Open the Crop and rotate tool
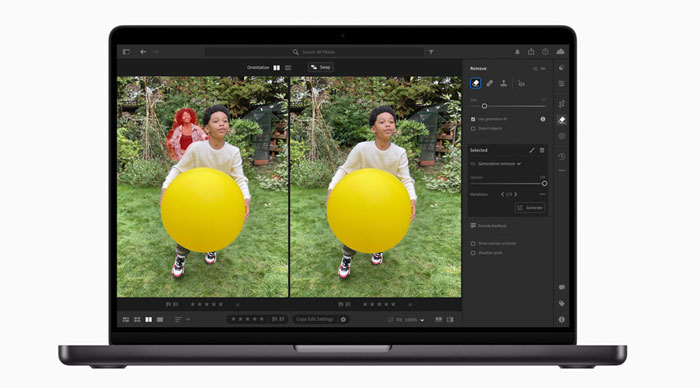Screen dimensions: 700x388 562,104
